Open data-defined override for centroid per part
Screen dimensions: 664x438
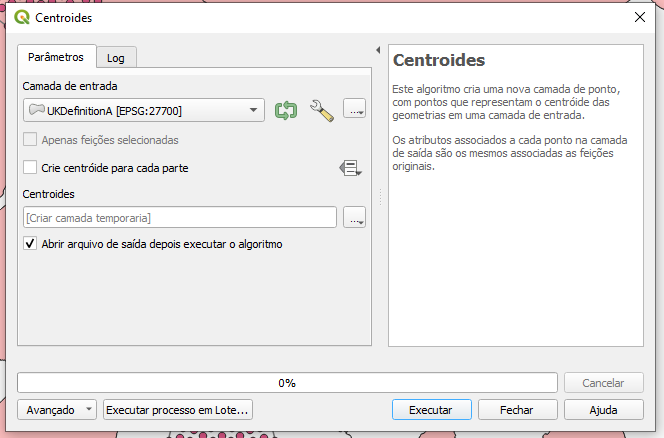click(350, 168)
